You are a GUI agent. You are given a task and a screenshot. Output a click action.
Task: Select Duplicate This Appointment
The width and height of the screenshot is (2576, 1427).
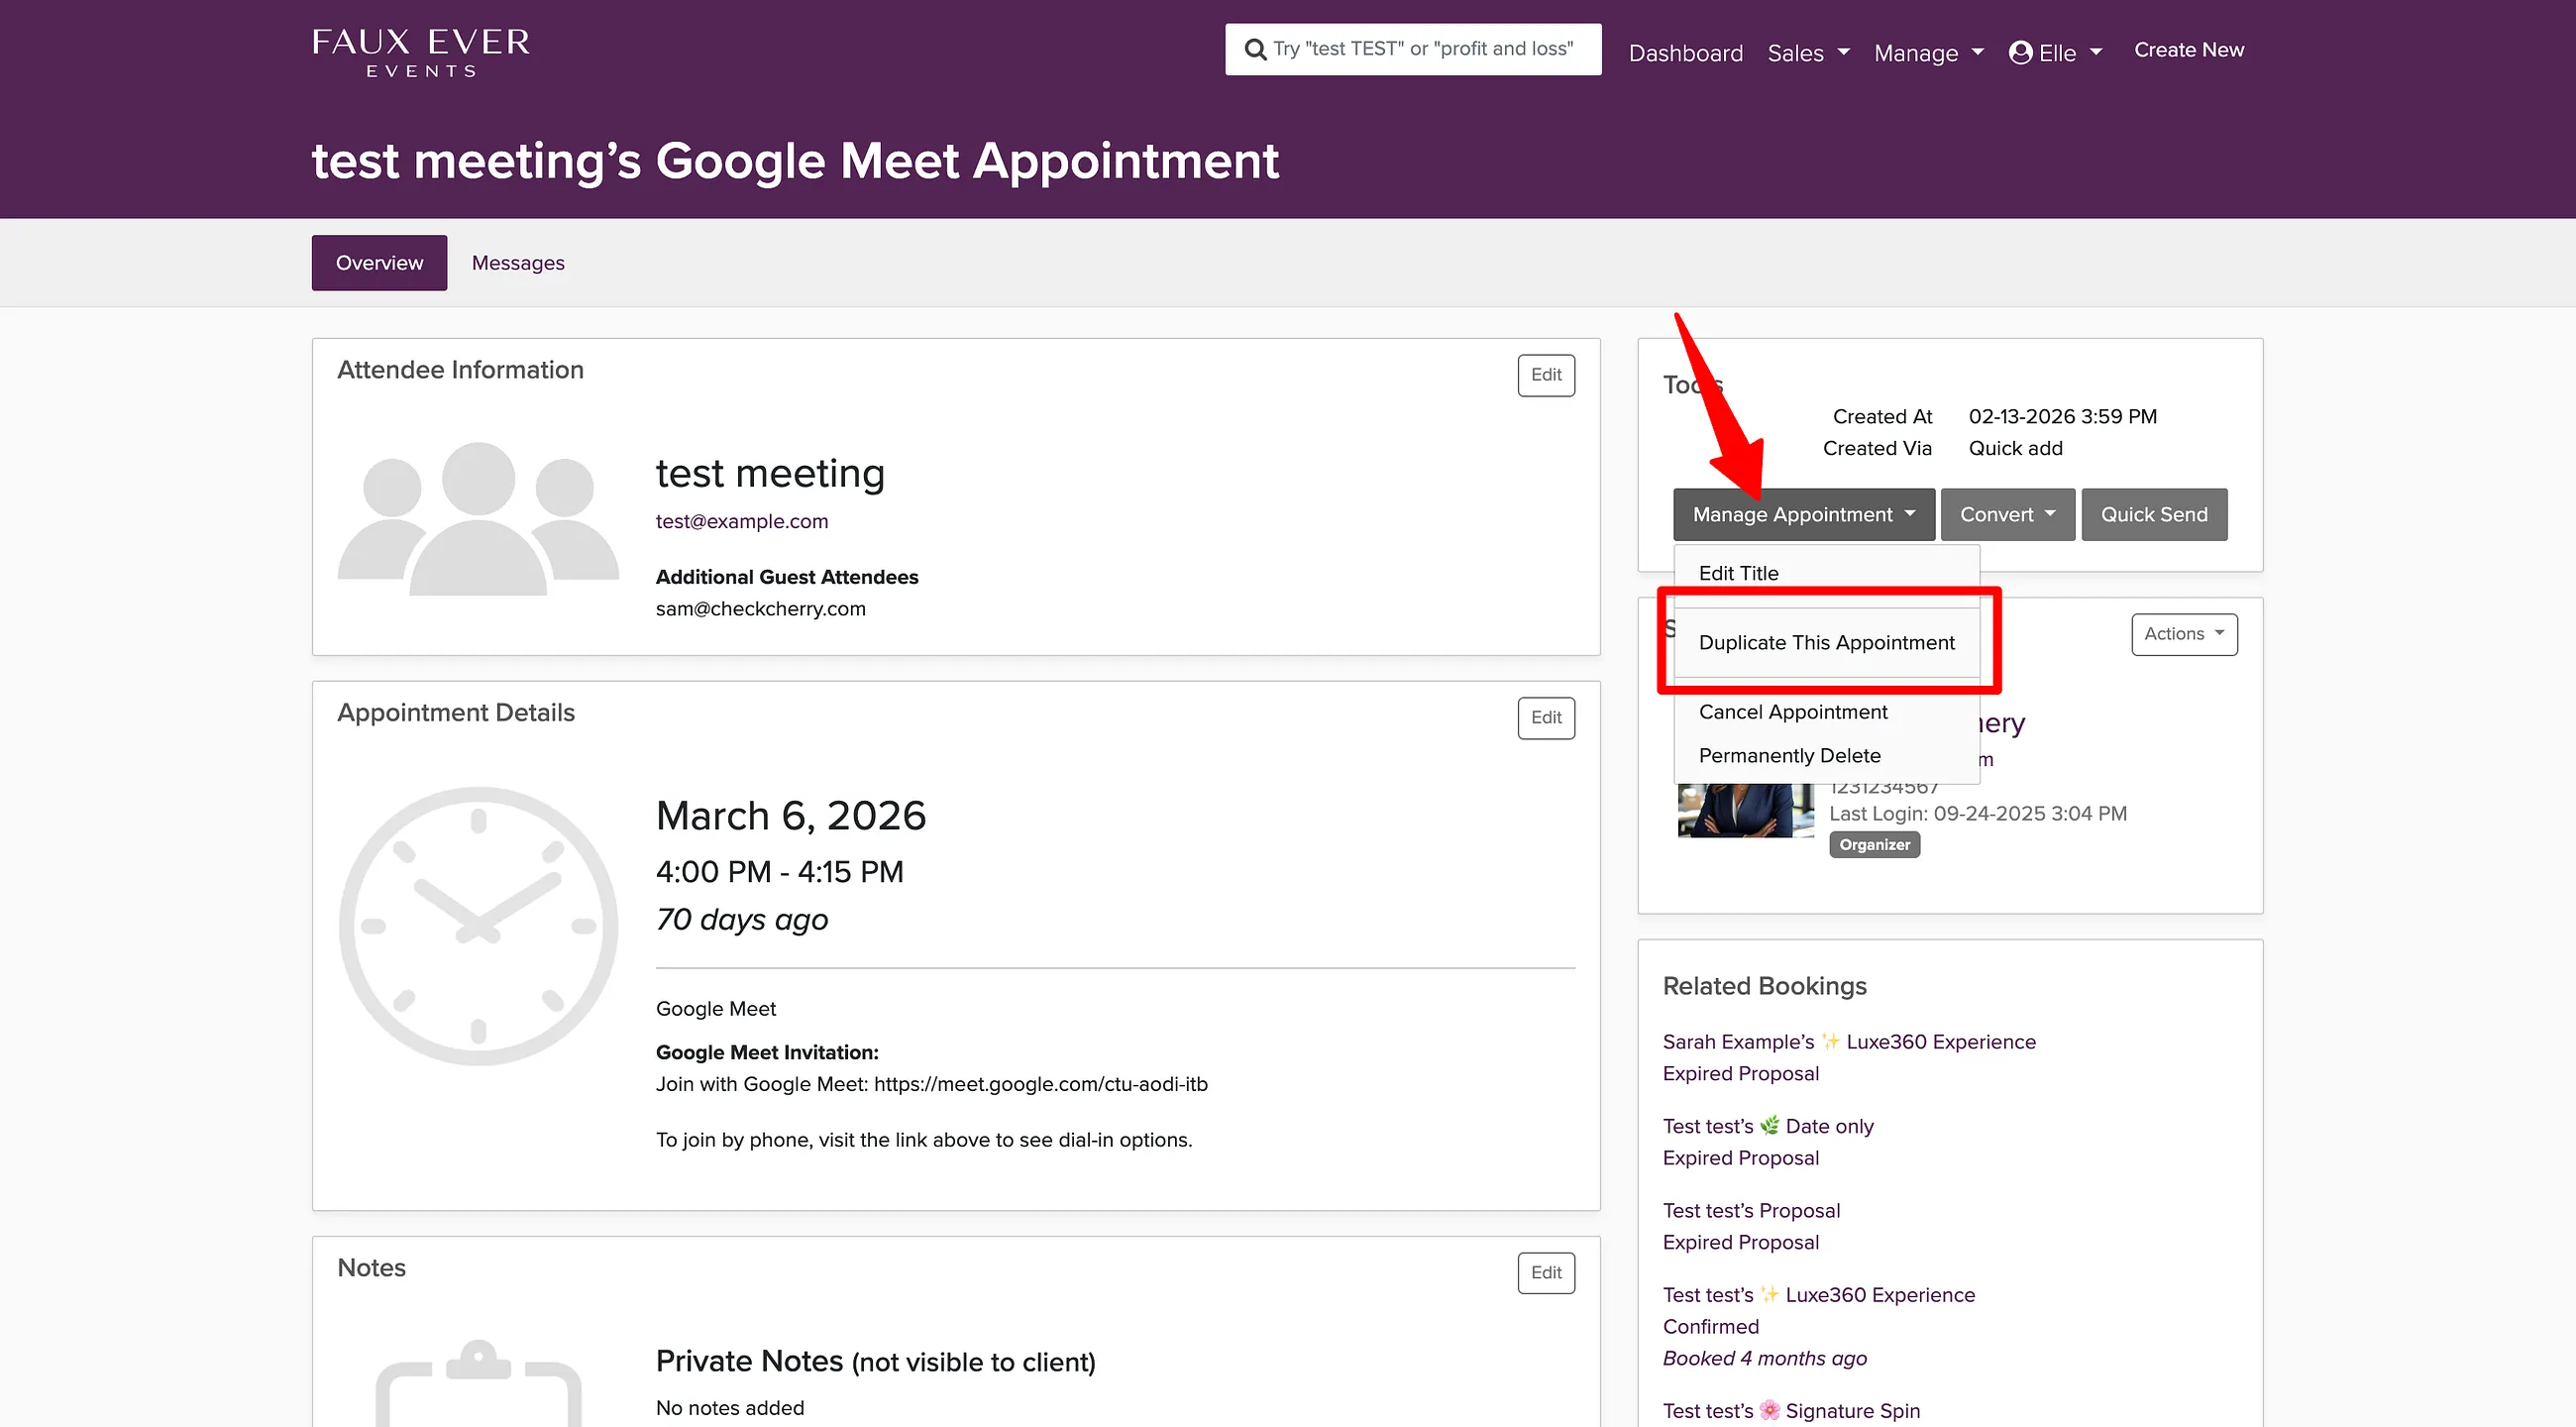(x=1826, y=642)
